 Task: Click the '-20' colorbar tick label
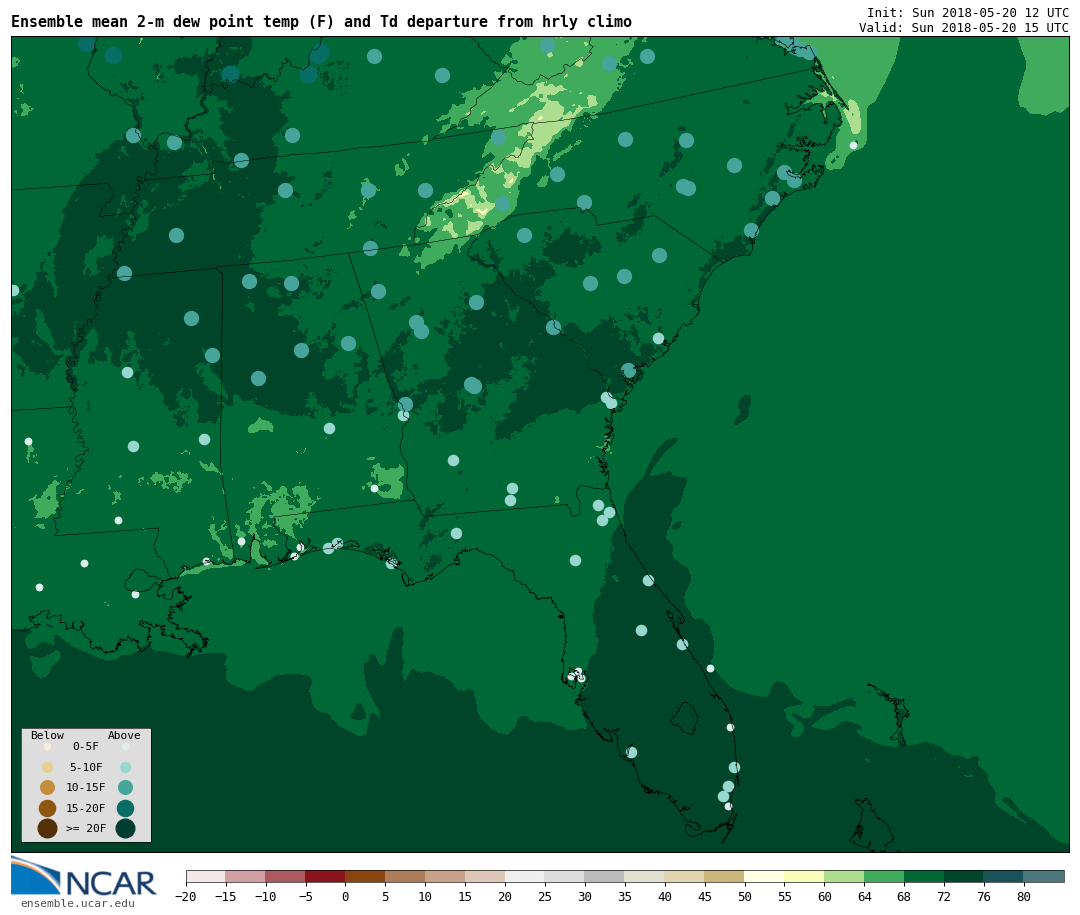click(186, 896)
